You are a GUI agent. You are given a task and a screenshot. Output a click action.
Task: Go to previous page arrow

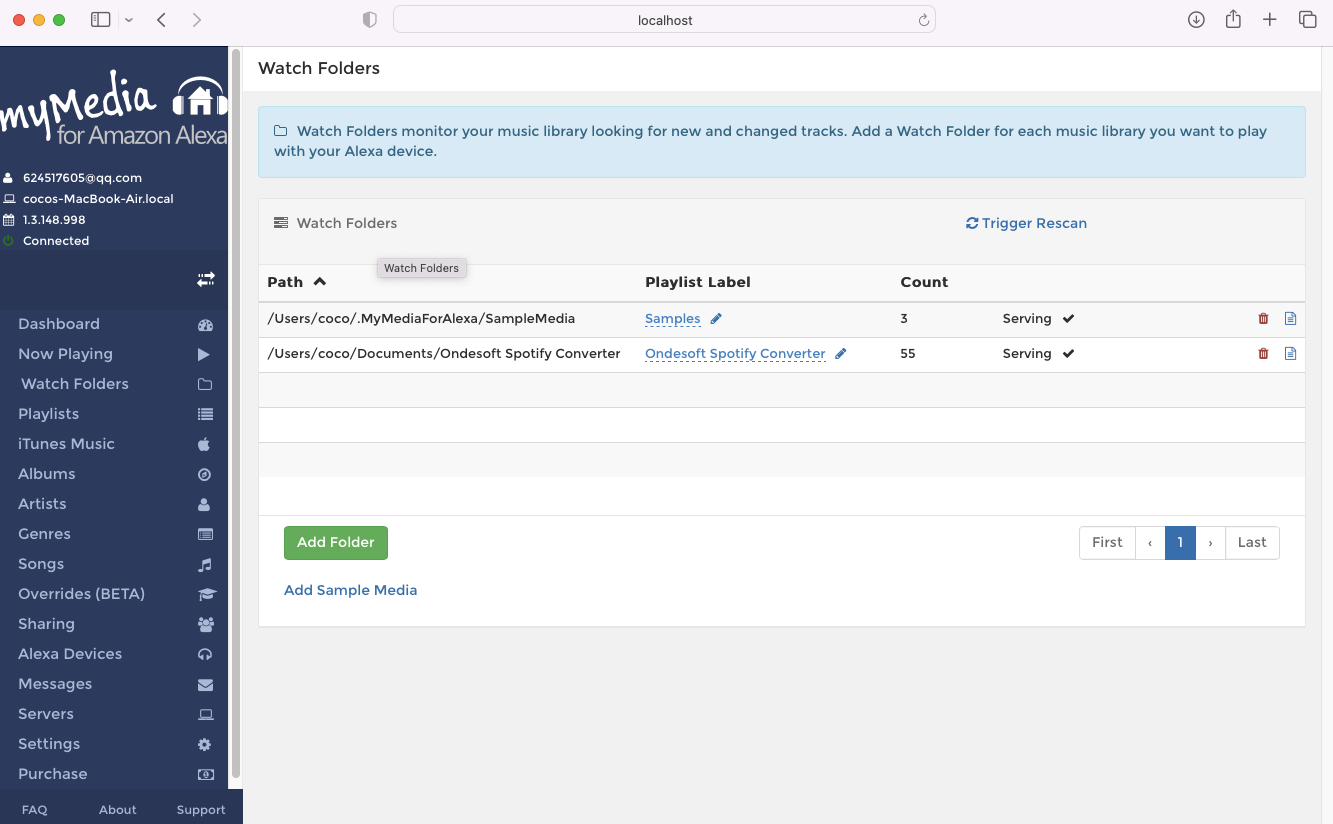1150,543
